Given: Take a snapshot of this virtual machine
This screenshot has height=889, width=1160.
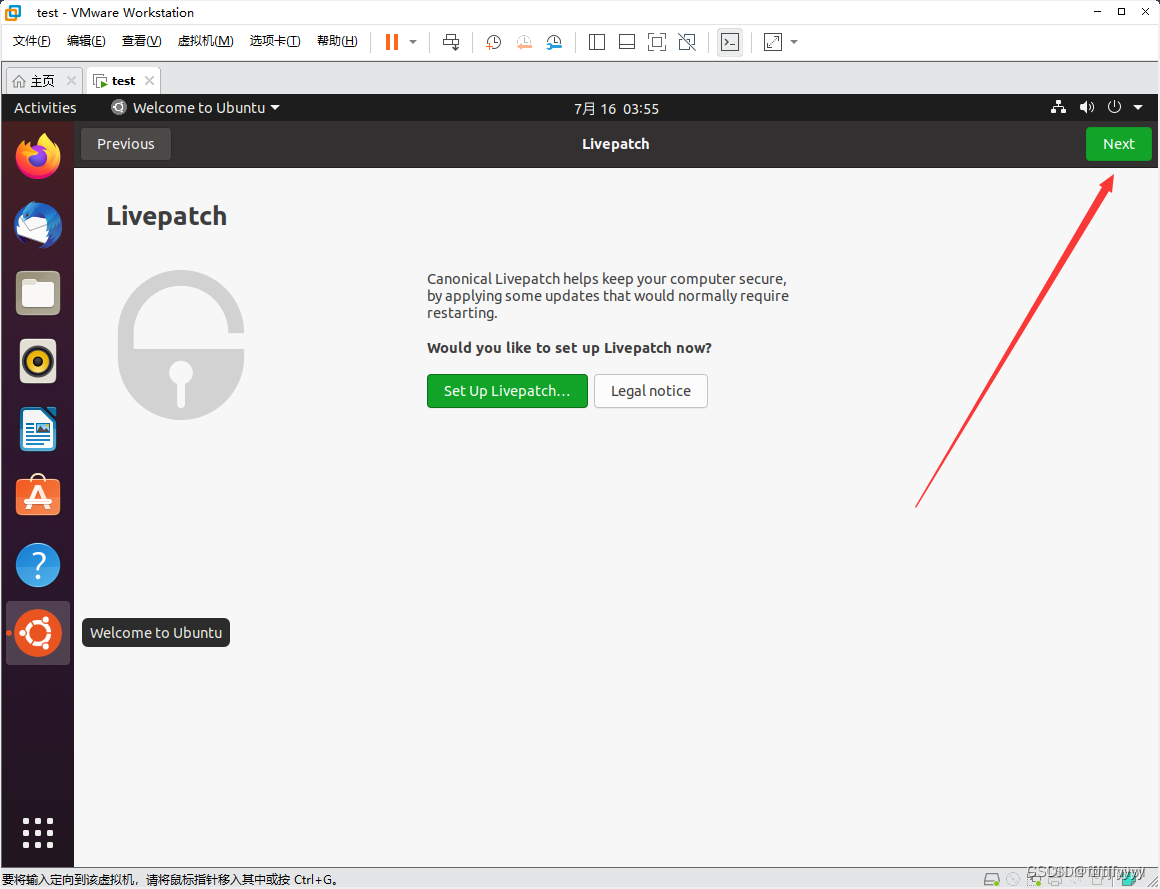Looking at the screenshot, I should (x=493, y=42).
